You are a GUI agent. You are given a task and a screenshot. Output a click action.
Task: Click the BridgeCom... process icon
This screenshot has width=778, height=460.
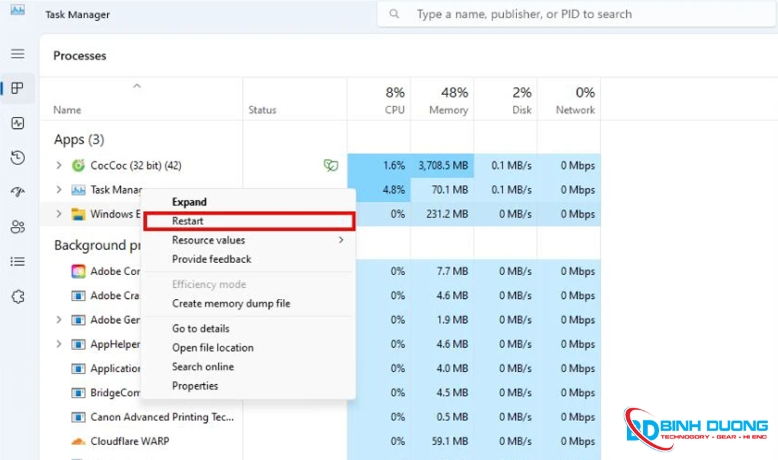pos(78,393)
